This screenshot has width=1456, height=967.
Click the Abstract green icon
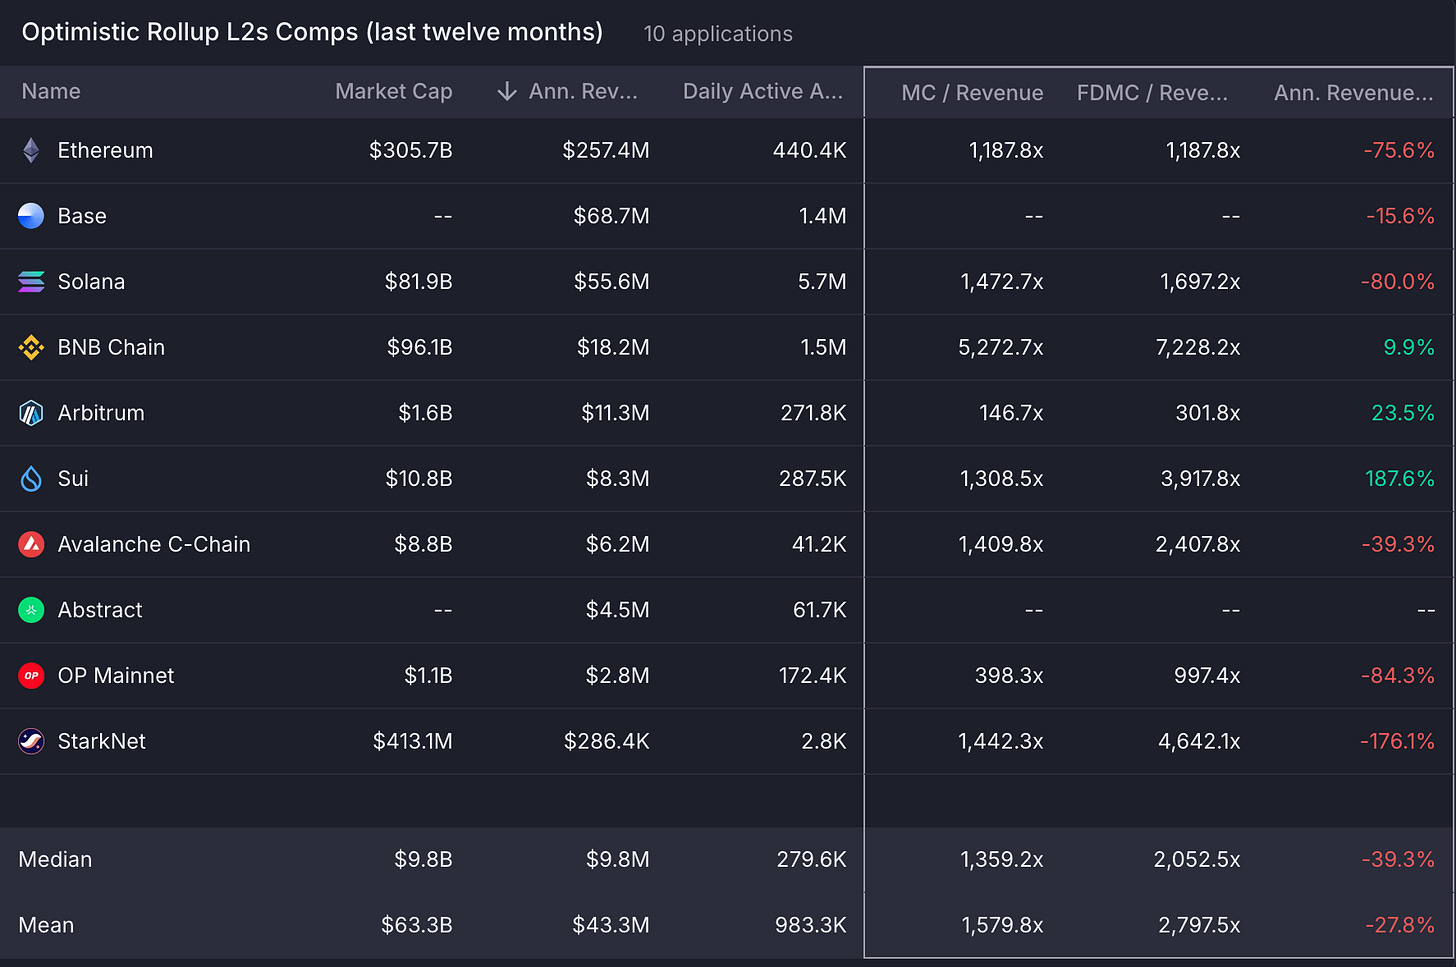(31, 610)
